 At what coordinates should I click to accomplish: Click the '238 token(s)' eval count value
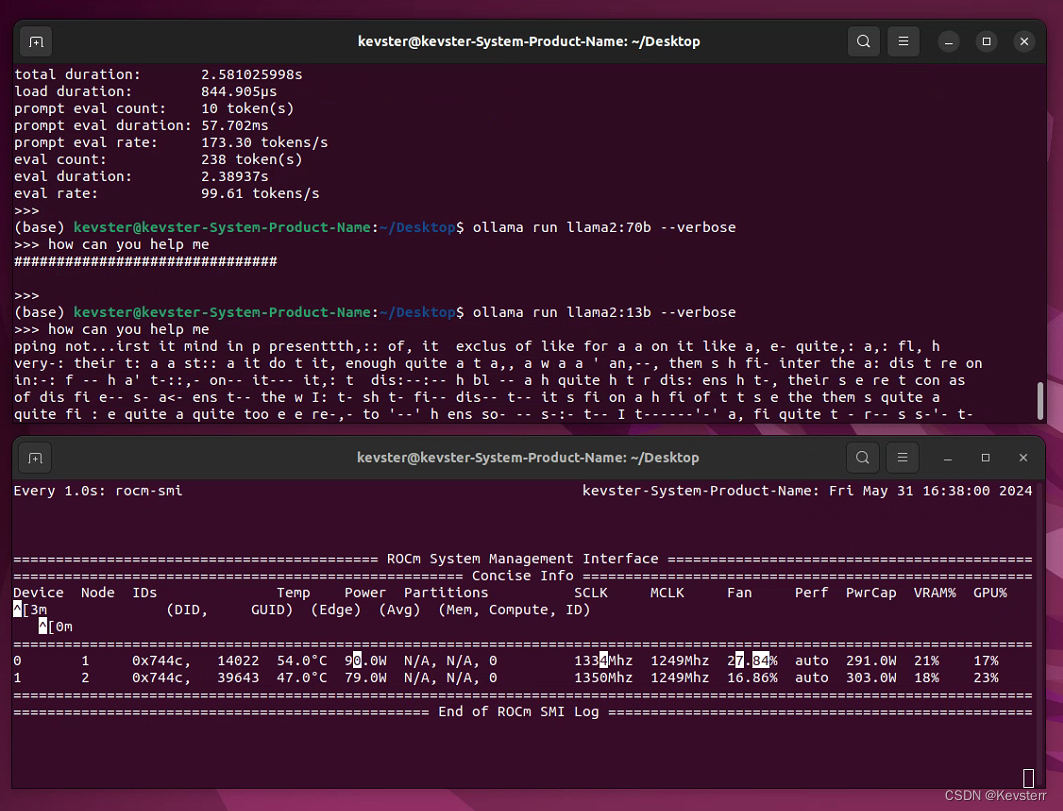[252, 159]
